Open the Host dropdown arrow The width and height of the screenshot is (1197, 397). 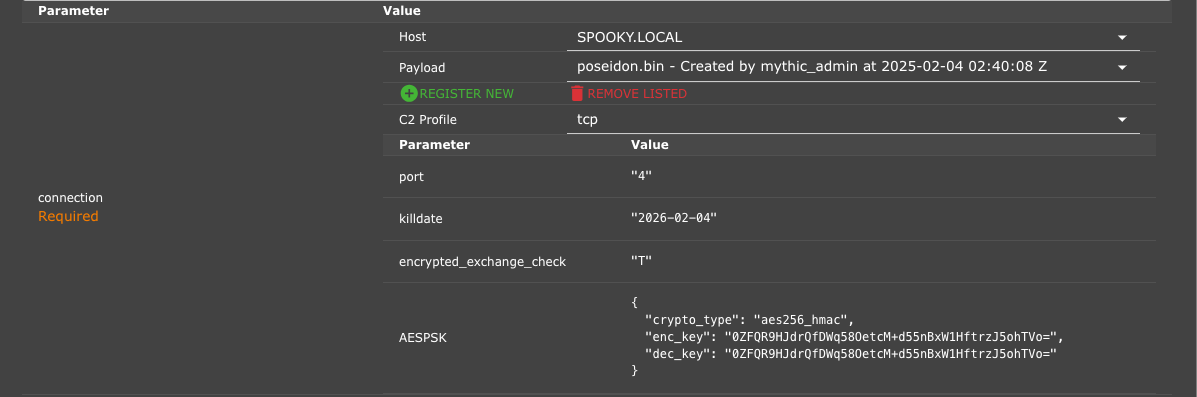[1122, 37]
